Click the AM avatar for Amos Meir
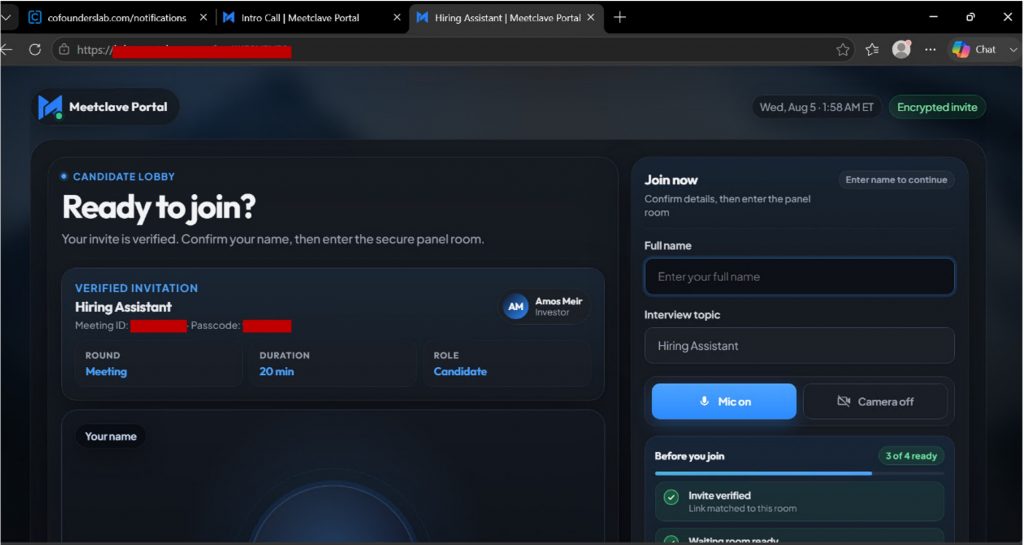This screenshot has height=545, width=1024. pos(516,307)
